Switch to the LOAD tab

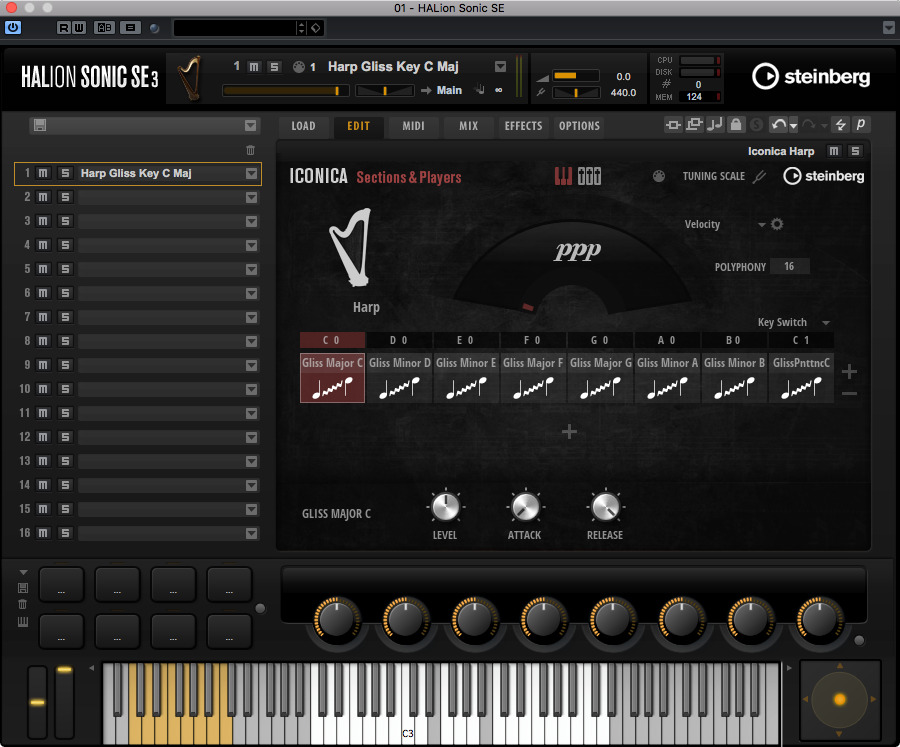pos(303,126)
